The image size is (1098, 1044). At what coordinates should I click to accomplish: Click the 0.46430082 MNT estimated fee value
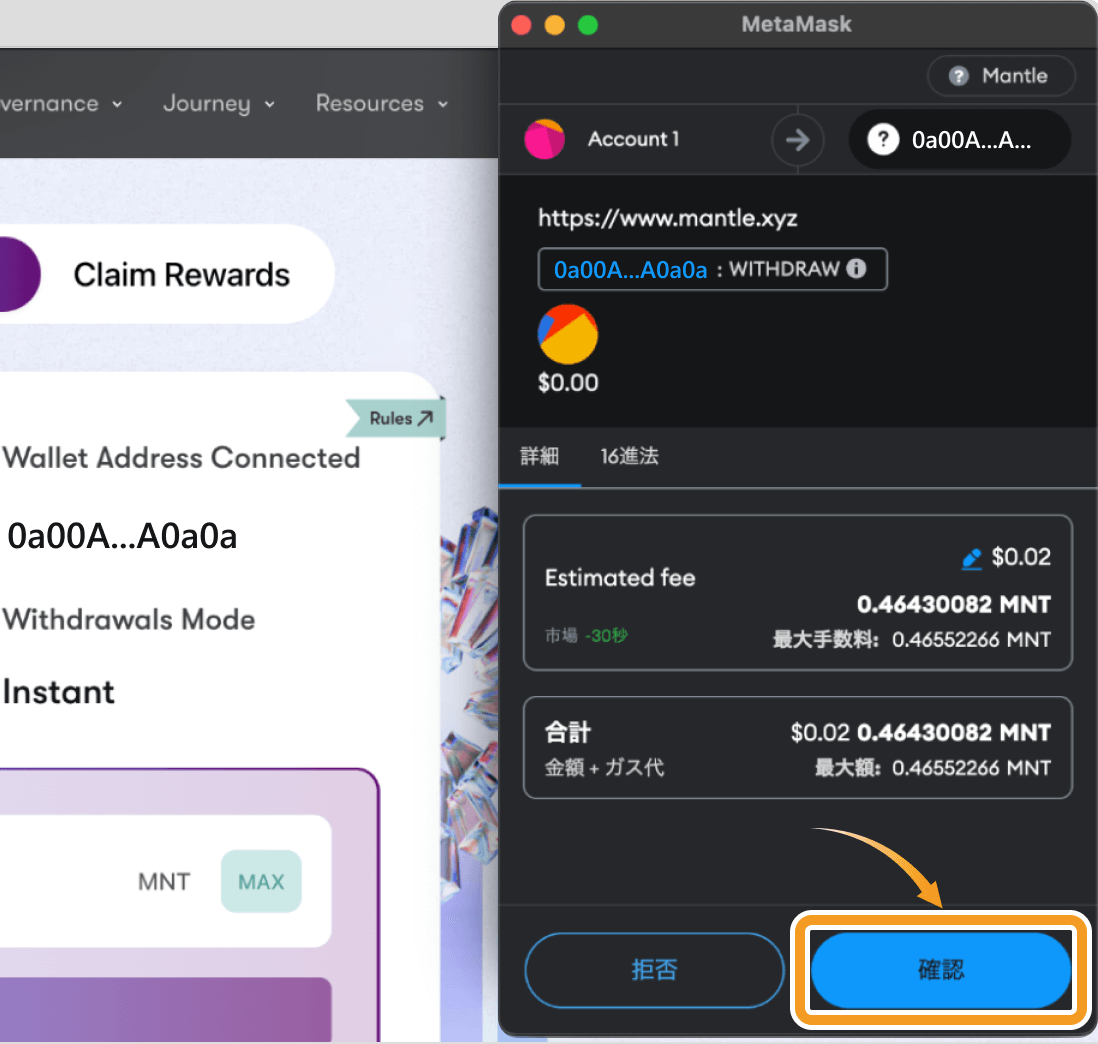tap(954, 604)
